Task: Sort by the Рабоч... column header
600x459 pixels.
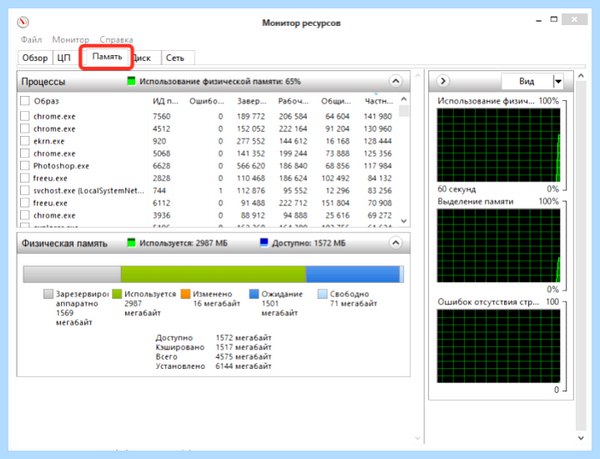Action: point(293,101)
